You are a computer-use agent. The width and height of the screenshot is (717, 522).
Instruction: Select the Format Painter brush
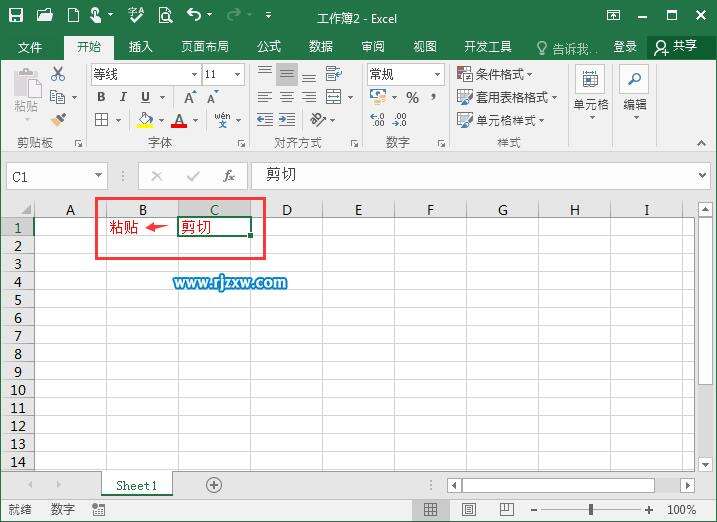click(58, 120)
